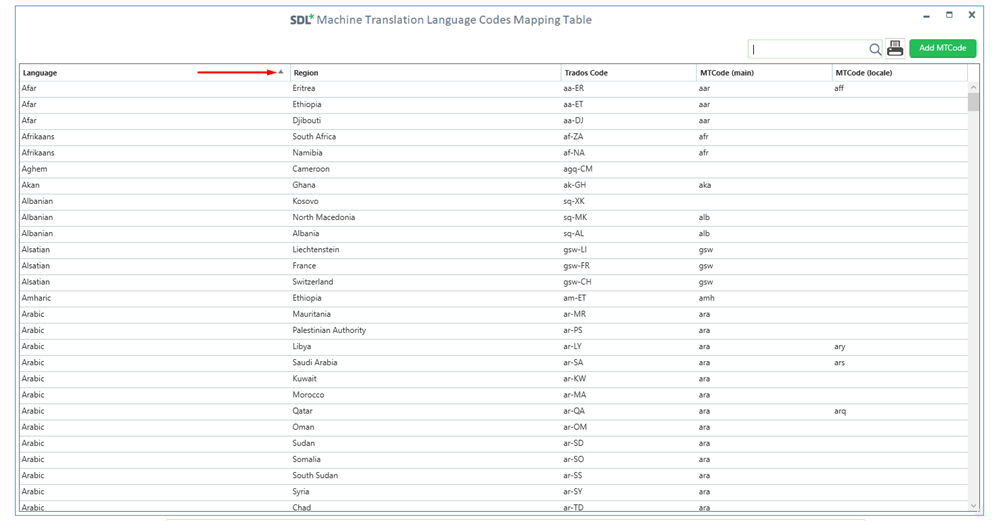Select the Syria region cell
Viewport: 1000px width, 521px height.
tap(300, 492)
